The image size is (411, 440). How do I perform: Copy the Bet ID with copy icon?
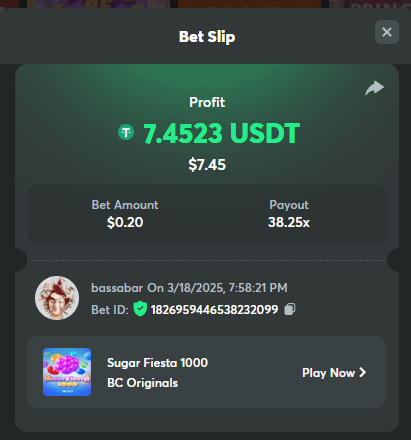290,309
